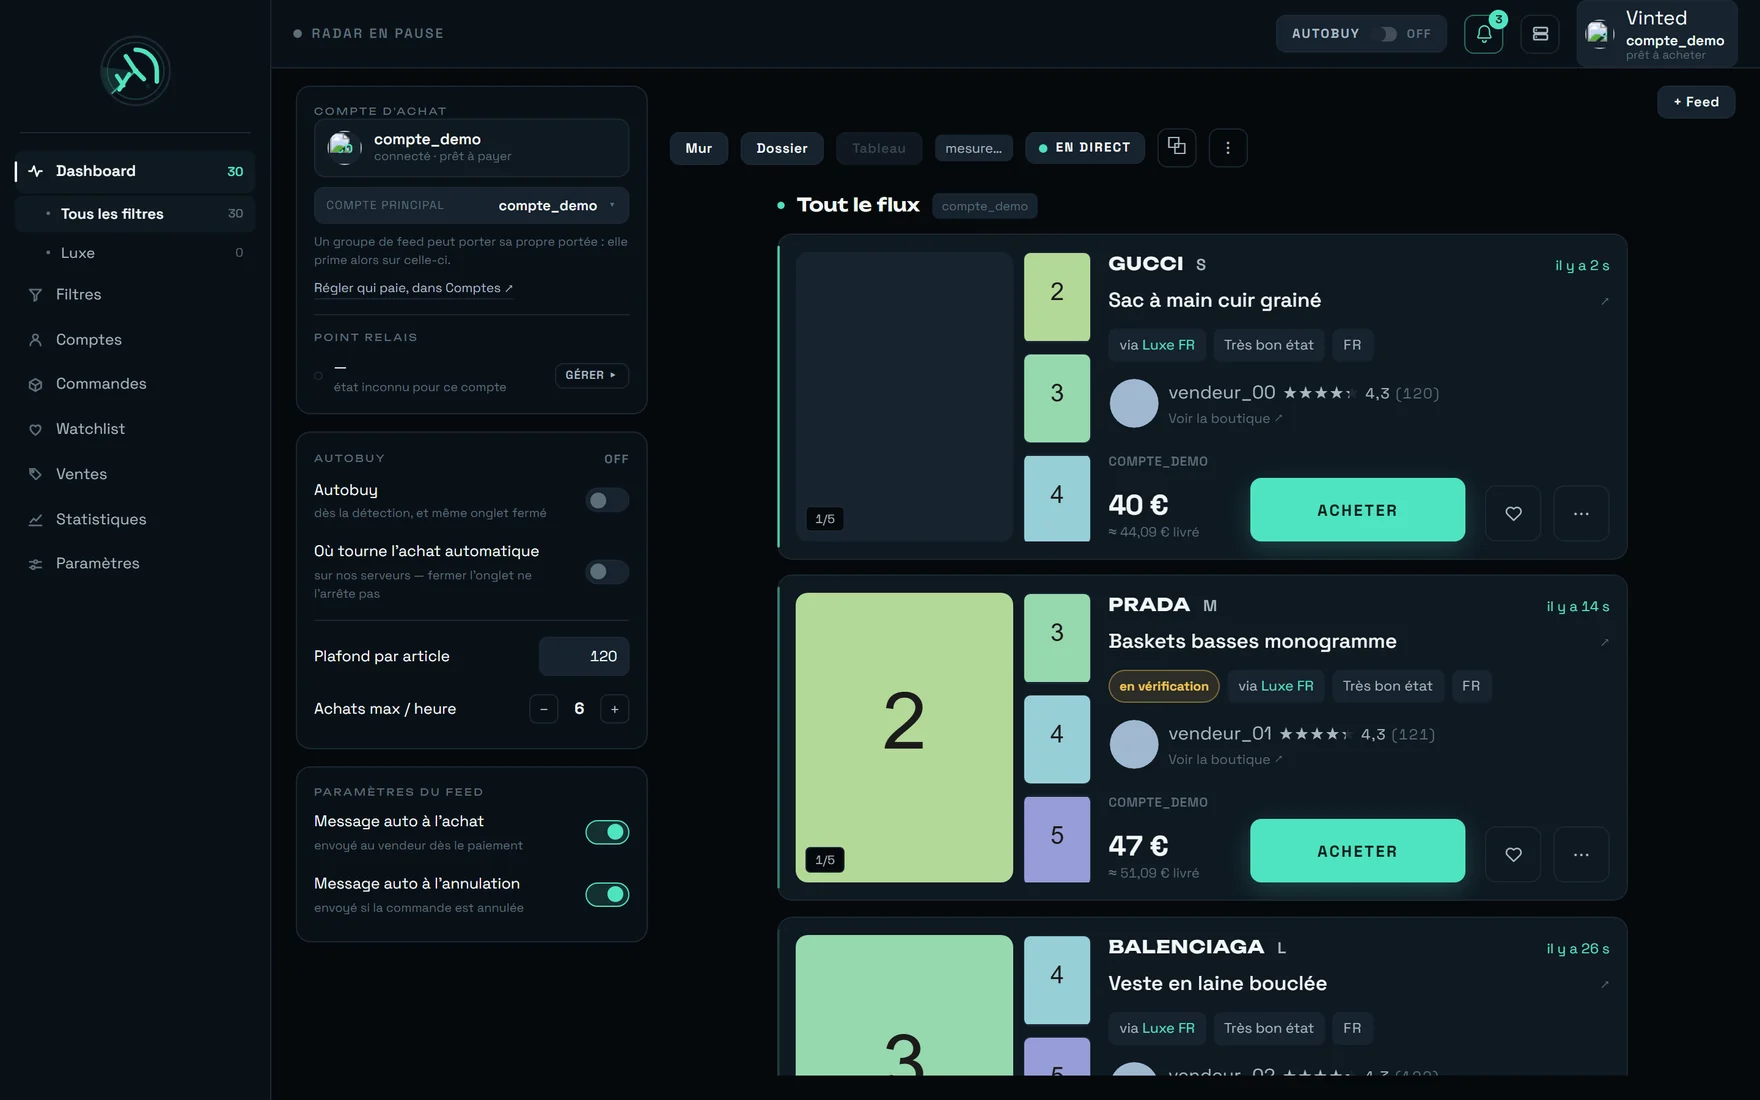Click the stacked panels icon beside the bell
Screen dimensions: 1760x1100
tap(1540, 34)
